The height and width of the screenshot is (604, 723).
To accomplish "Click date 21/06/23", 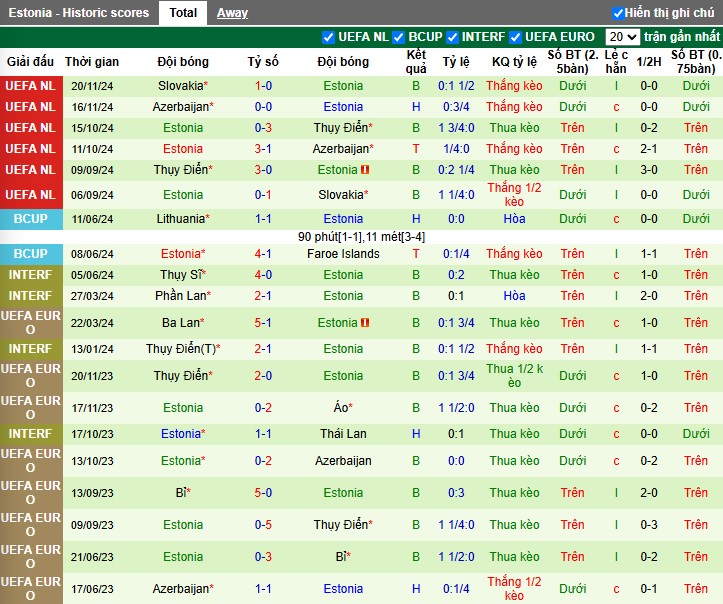I will [92, 557].
